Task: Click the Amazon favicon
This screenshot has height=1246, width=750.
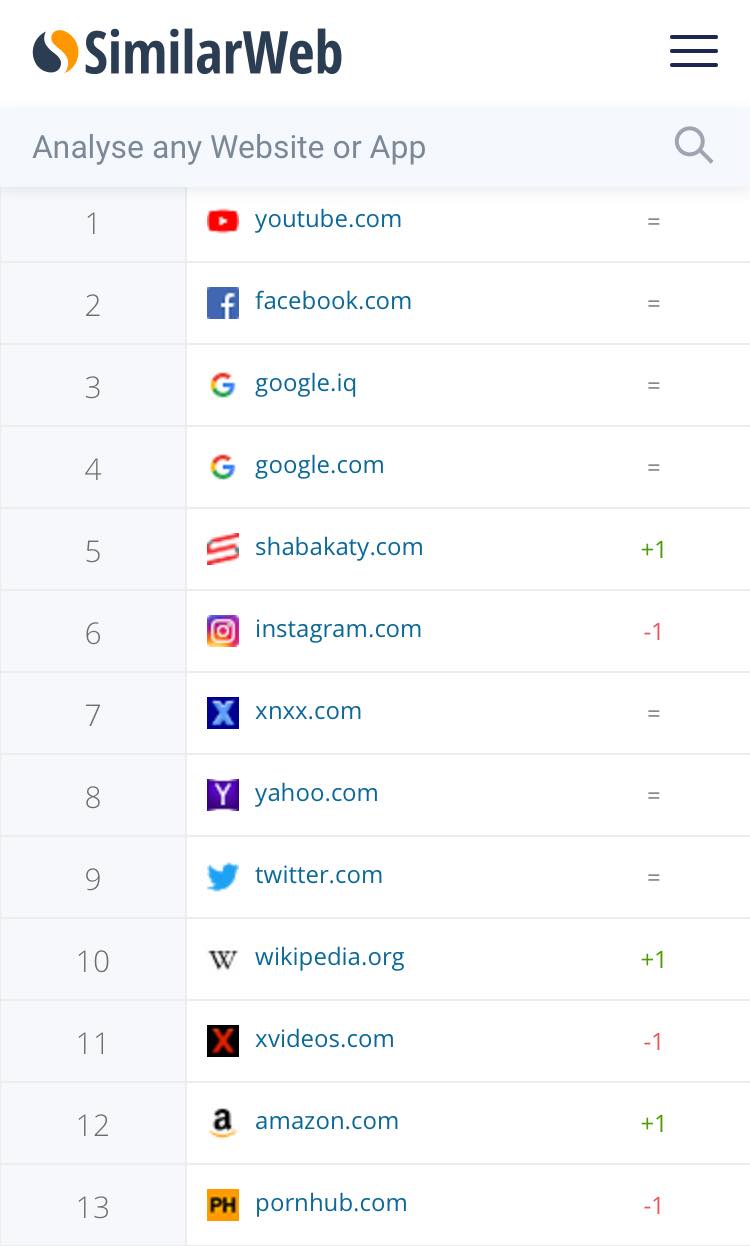Action: tap(223, 1123)
